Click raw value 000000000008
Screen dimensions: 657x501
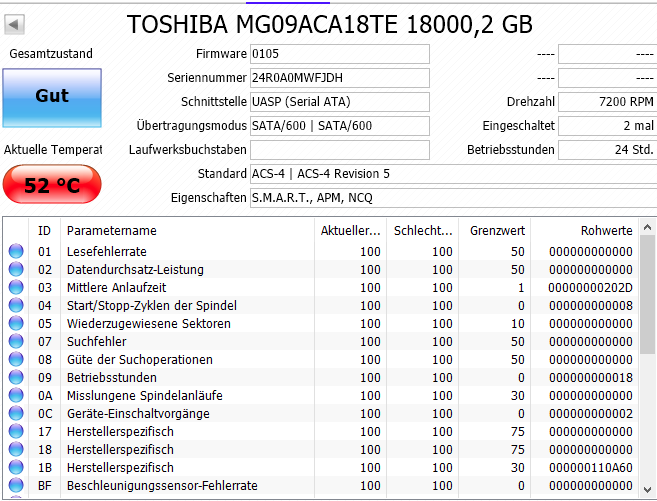pos(591,305)
